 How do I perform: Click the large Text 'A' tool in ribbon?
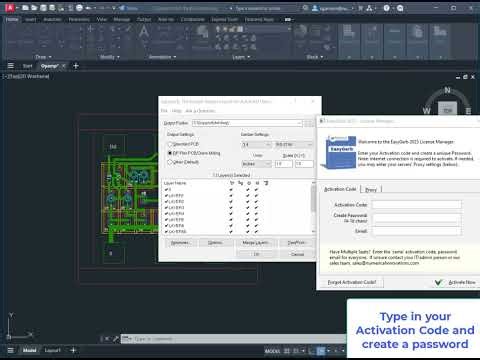144,32
